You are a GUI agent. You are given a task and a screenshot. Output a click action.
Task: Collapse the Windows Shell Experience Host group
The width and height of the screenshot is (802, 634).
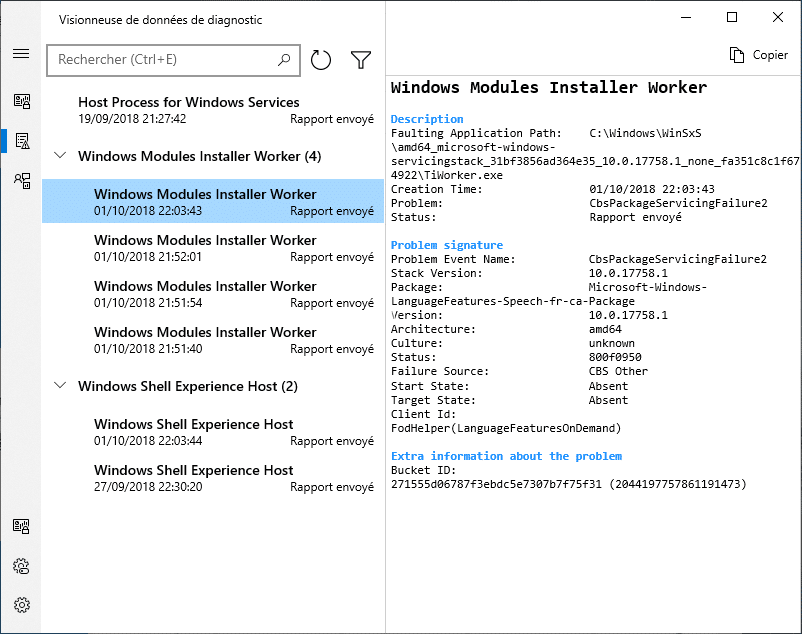click(x=60, y=386)
